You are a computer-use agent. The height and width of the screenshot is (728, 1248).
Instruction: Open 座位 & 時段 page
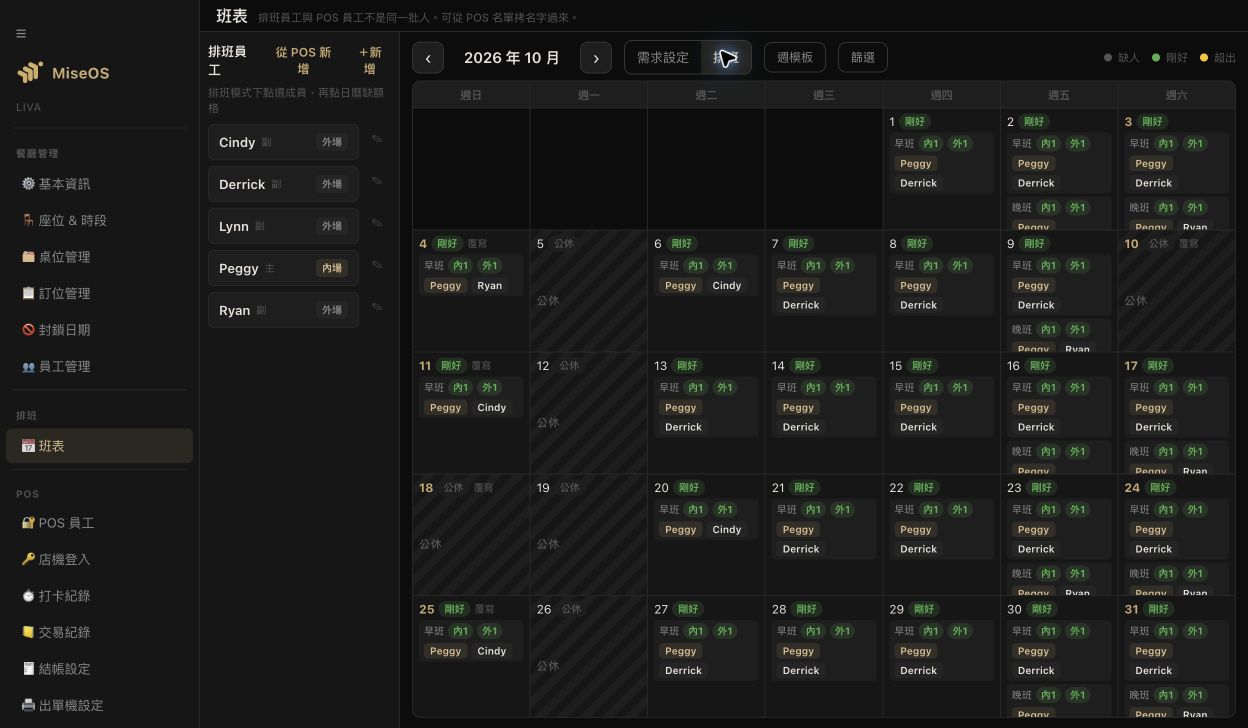coord(99,220)
